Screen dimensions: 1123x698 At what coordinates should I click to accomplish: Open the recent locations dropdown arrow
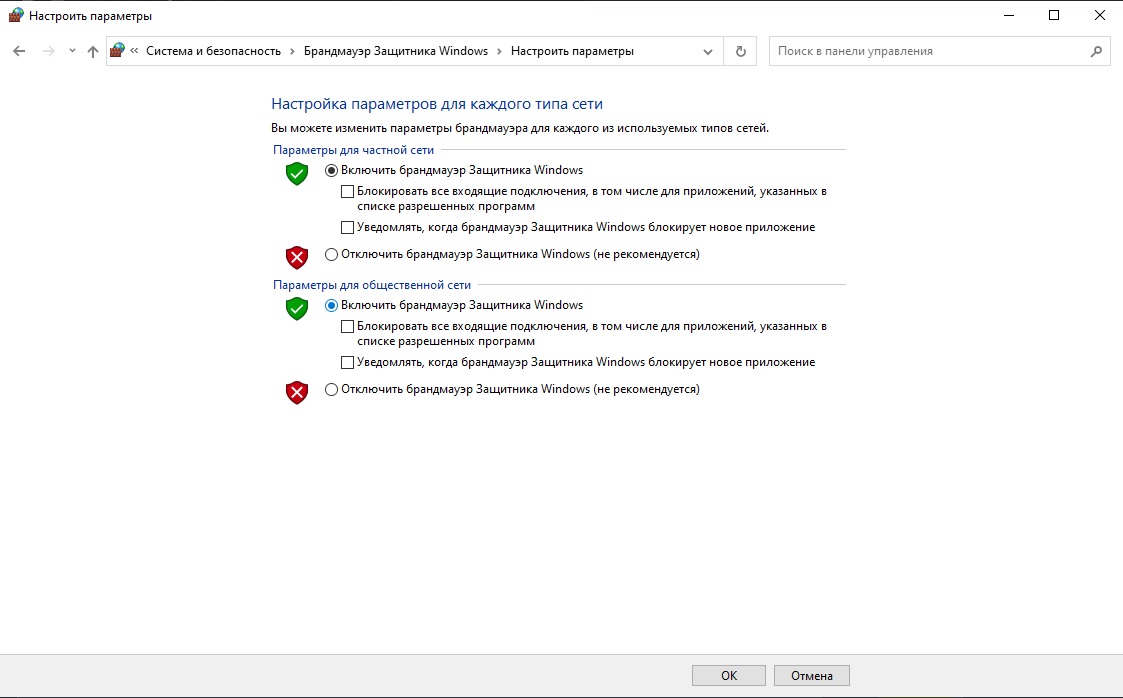point(72,51)
